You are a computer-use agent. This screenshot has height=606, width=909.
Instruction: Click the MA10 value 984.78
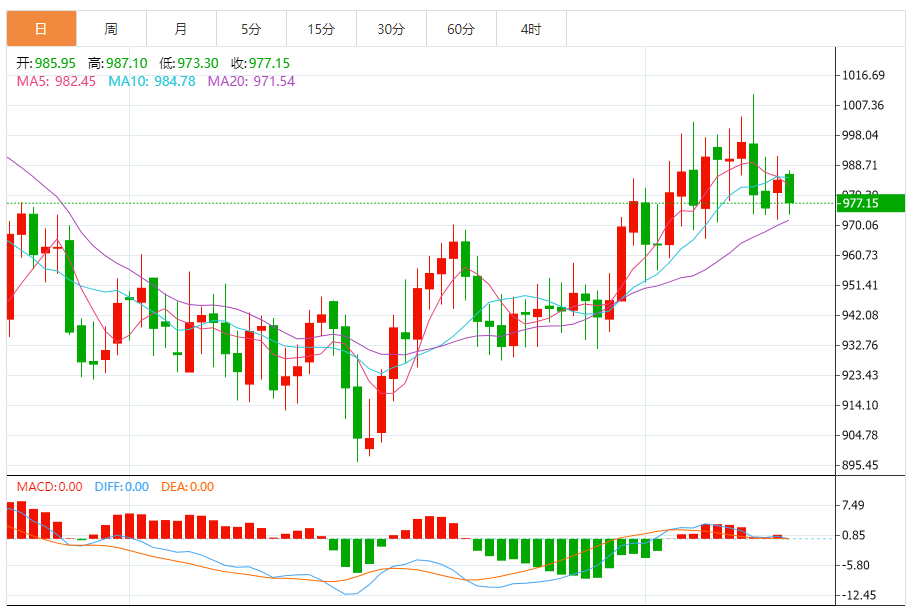click(175, 81)
